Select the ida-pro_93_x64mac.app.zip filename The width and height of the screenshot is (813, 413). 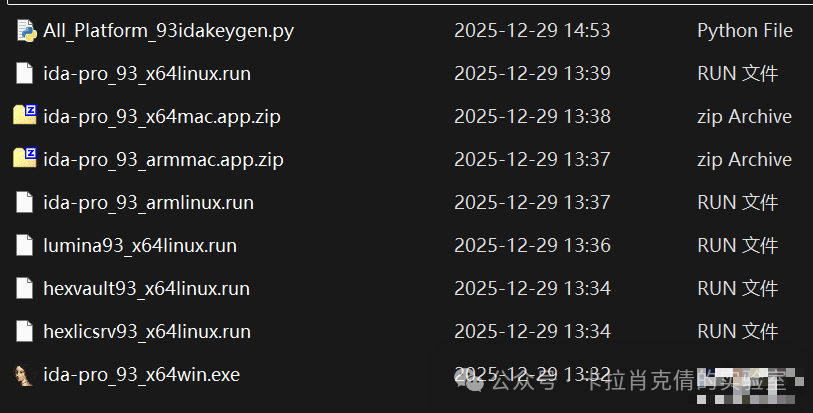click(162, 117)
